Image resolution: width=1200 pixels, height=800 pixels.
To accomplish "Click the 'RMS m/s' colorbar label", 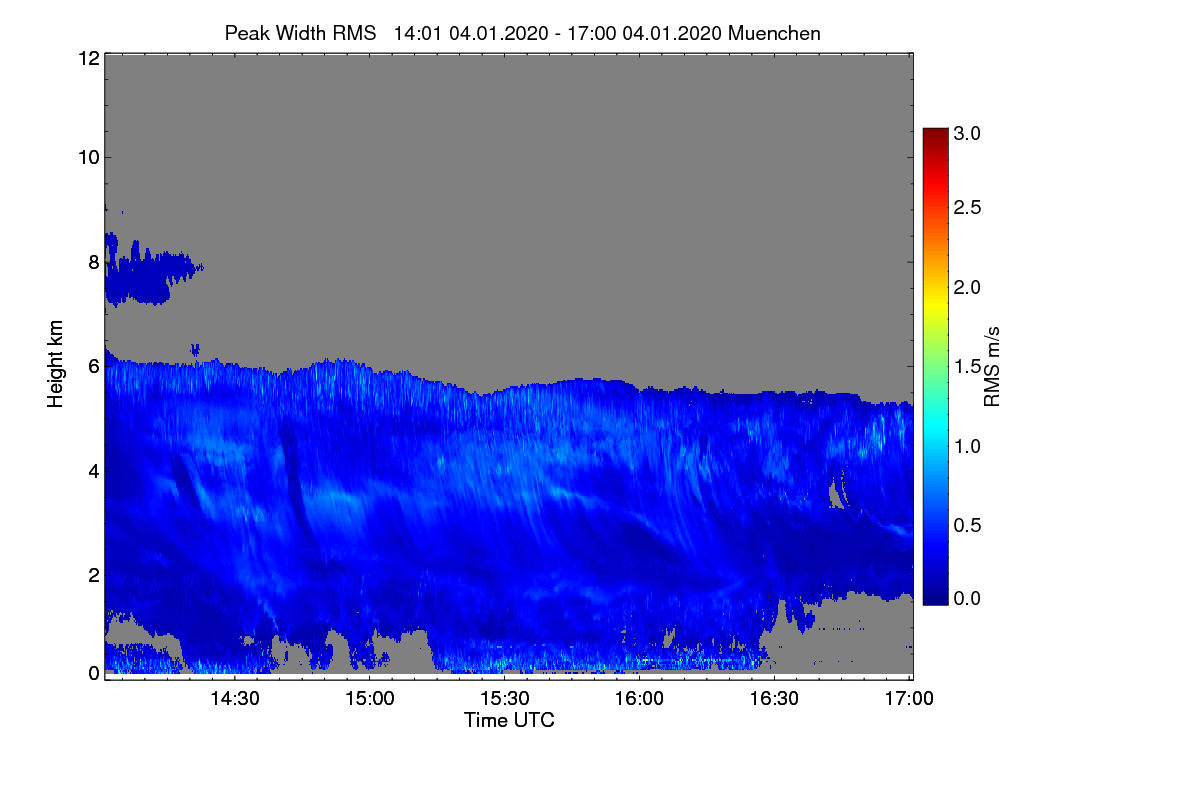I will [x=991, y=366].
